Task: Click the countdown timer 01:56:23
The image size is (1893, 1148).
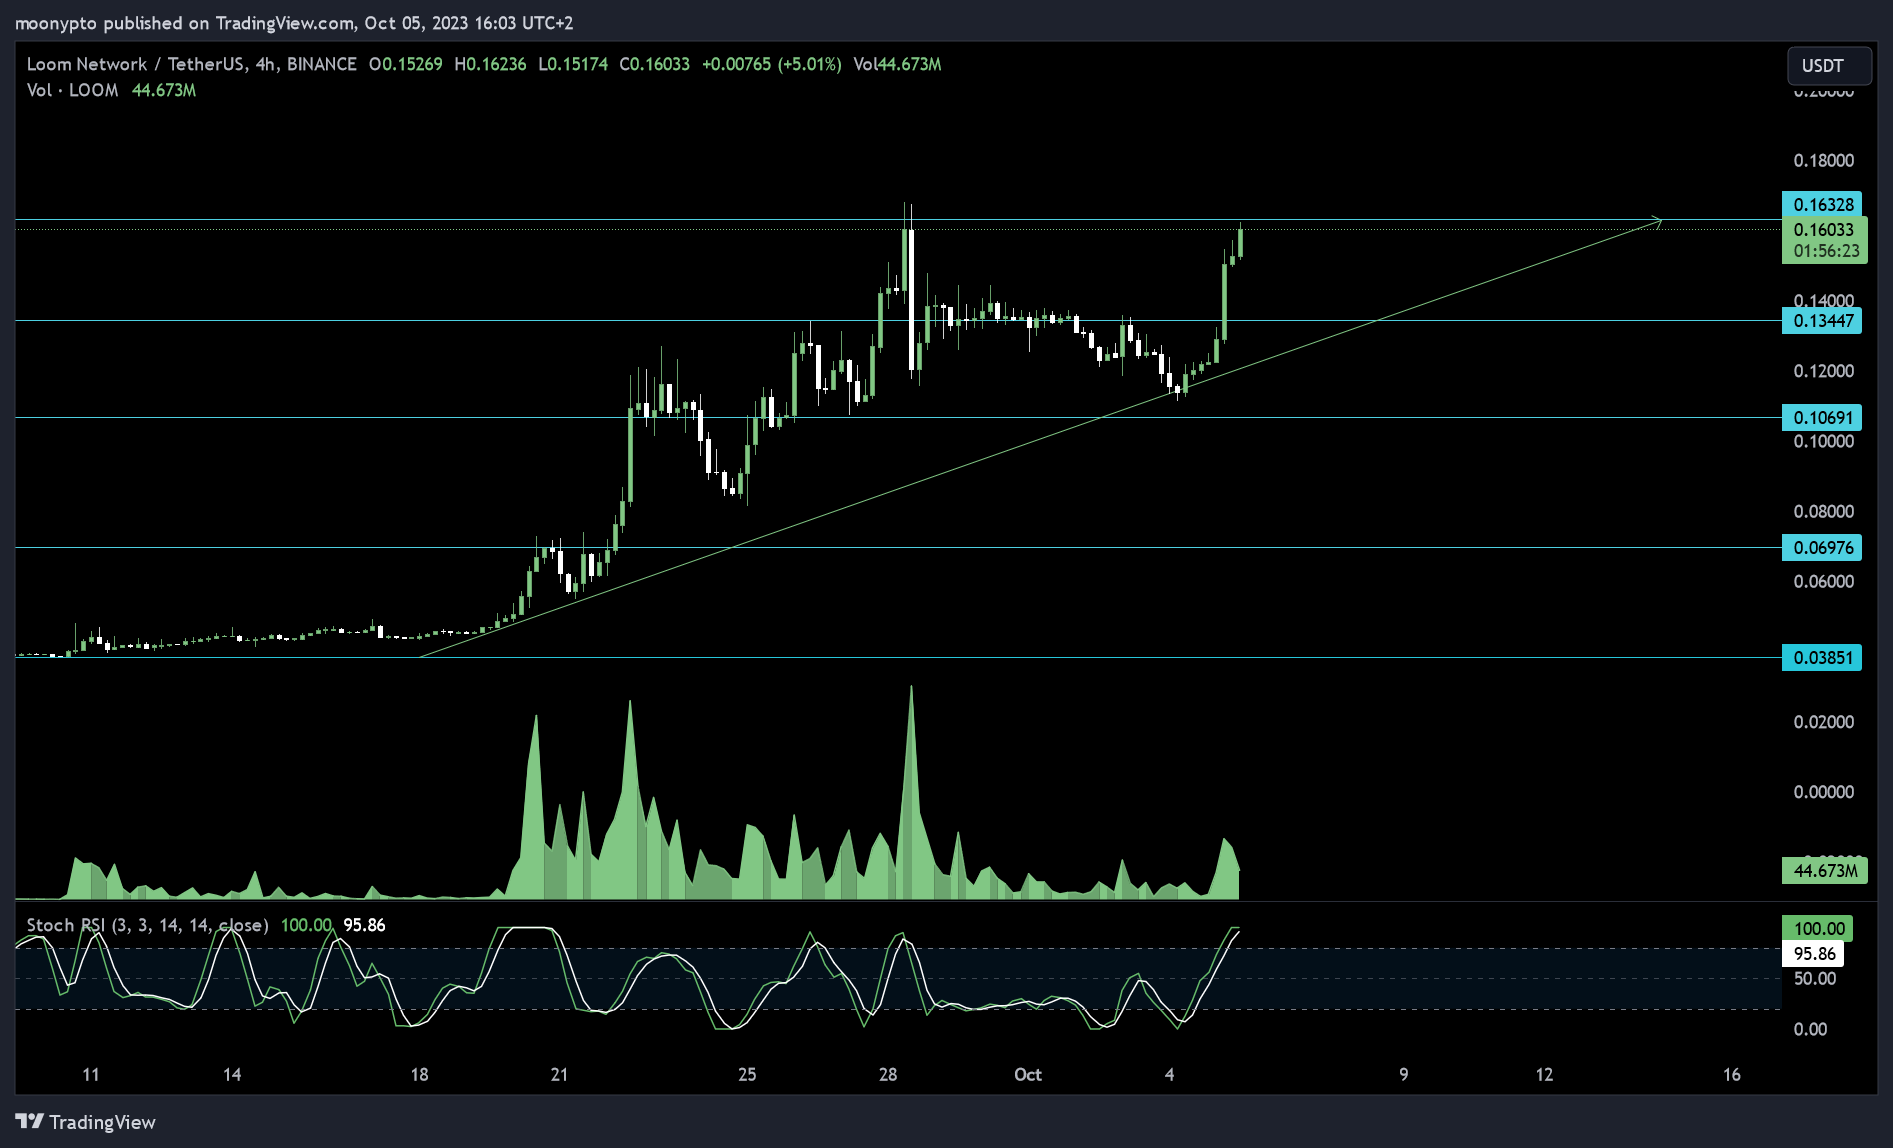Action: point(1824,251)
